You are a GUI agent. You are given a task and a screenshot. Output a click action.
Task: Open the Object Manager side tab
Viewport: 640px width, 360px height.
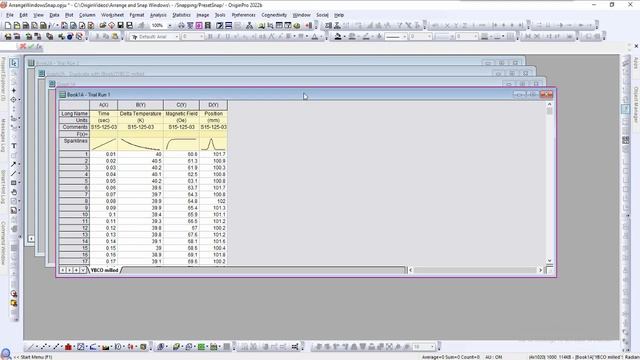point(636,104)
